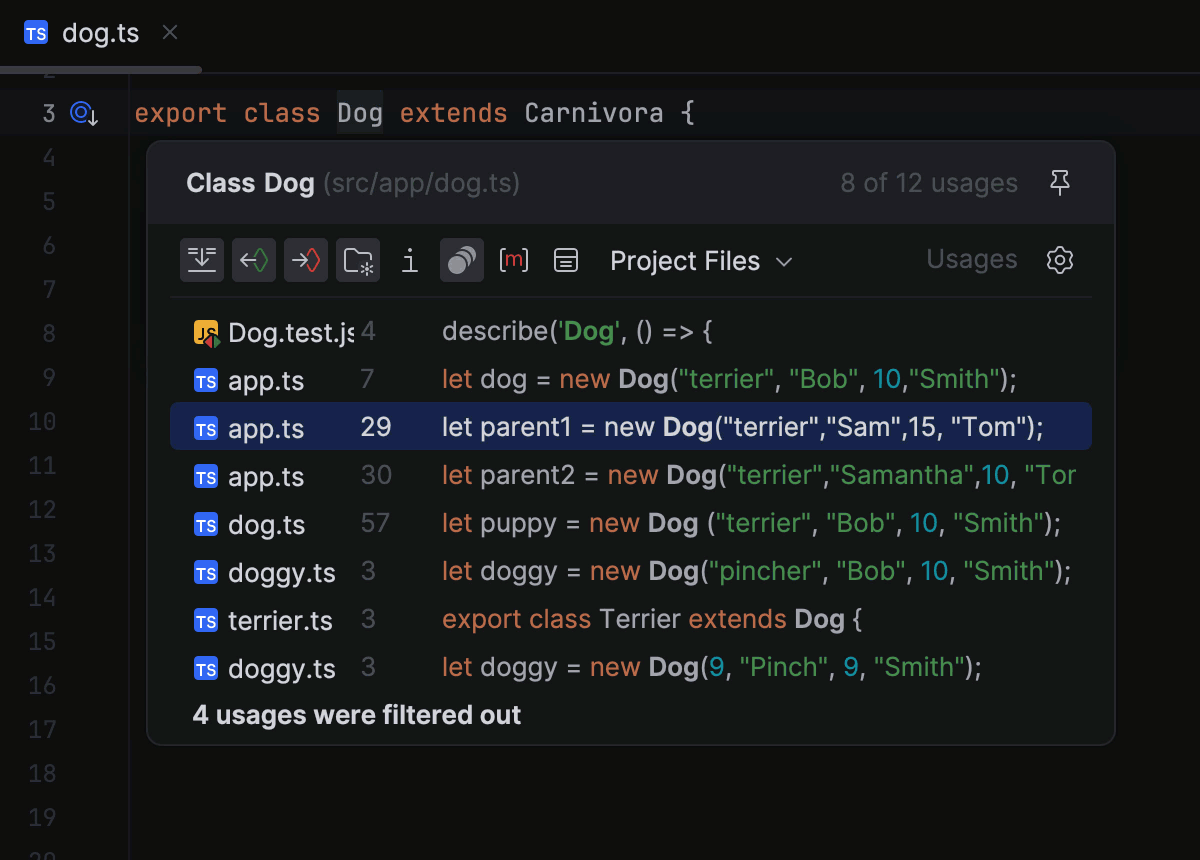The image size is (1200, 860).
Task: Click the JS file icon next to Dog.test.js
Action: coord(205,331)
